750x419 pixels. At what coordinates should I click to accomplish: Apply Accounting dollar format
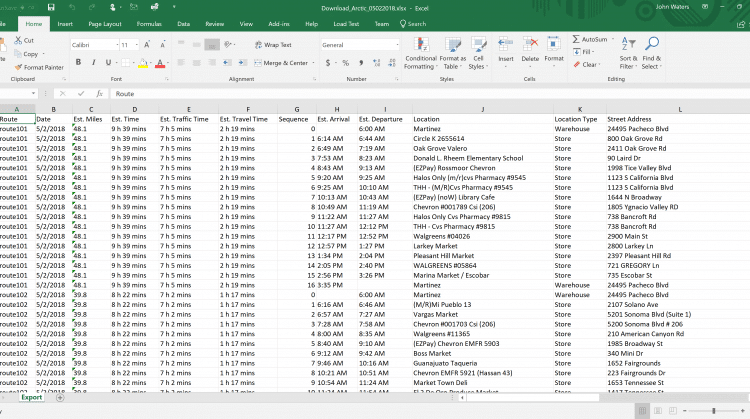(328, 63)
